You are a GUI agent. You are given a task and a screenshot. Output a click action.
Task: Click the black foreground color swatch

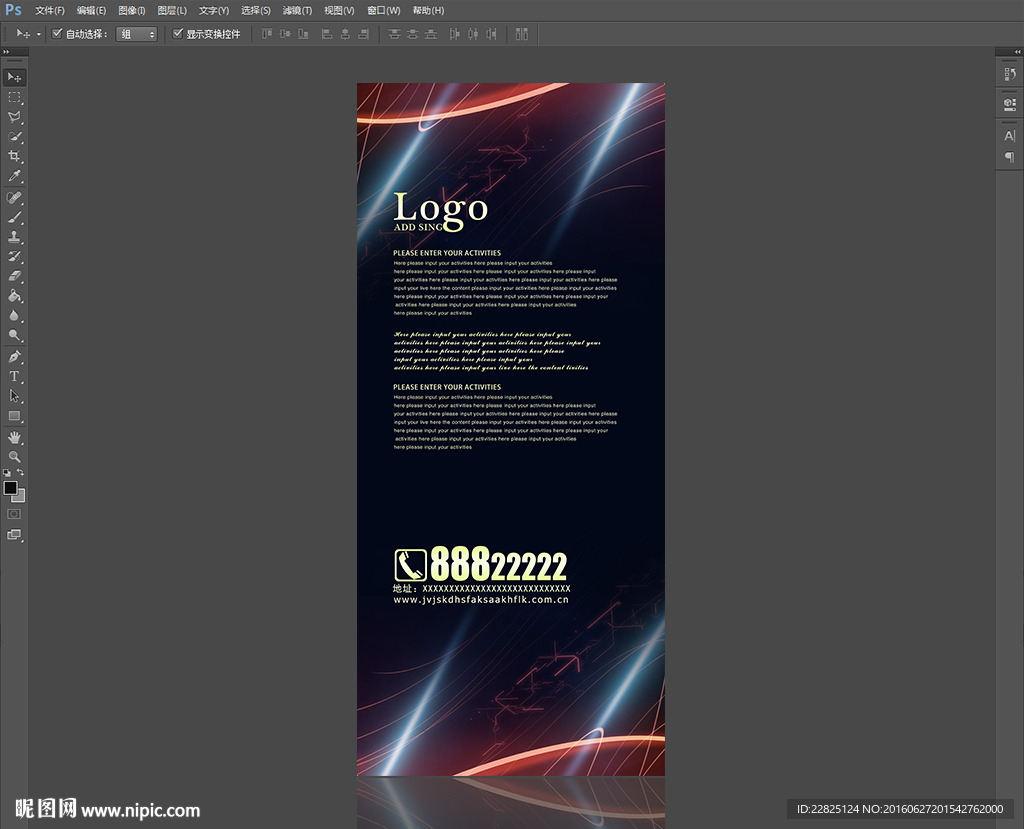pos(10,487)
